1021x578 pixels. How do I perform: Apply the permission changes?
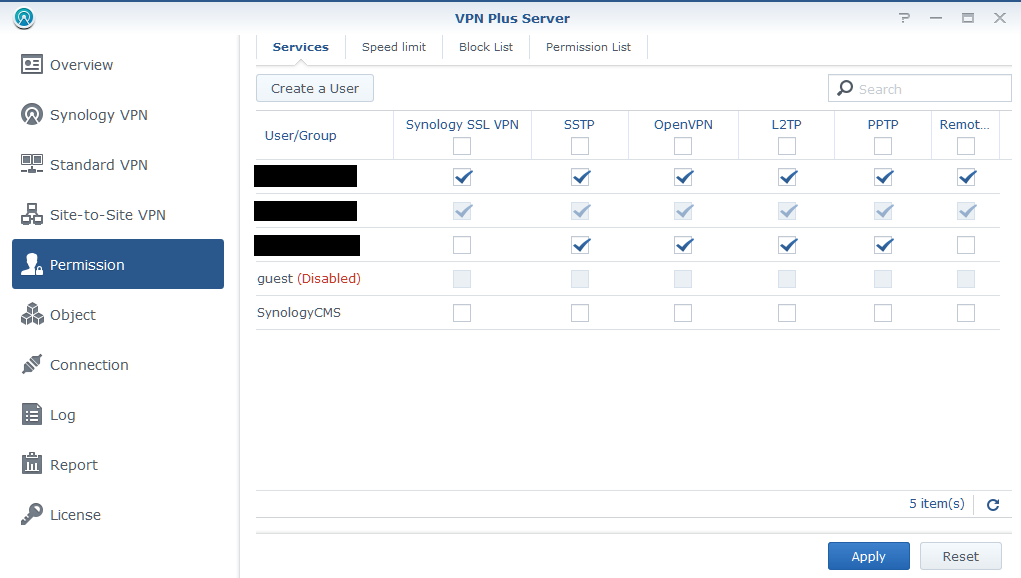pos(868,556)
